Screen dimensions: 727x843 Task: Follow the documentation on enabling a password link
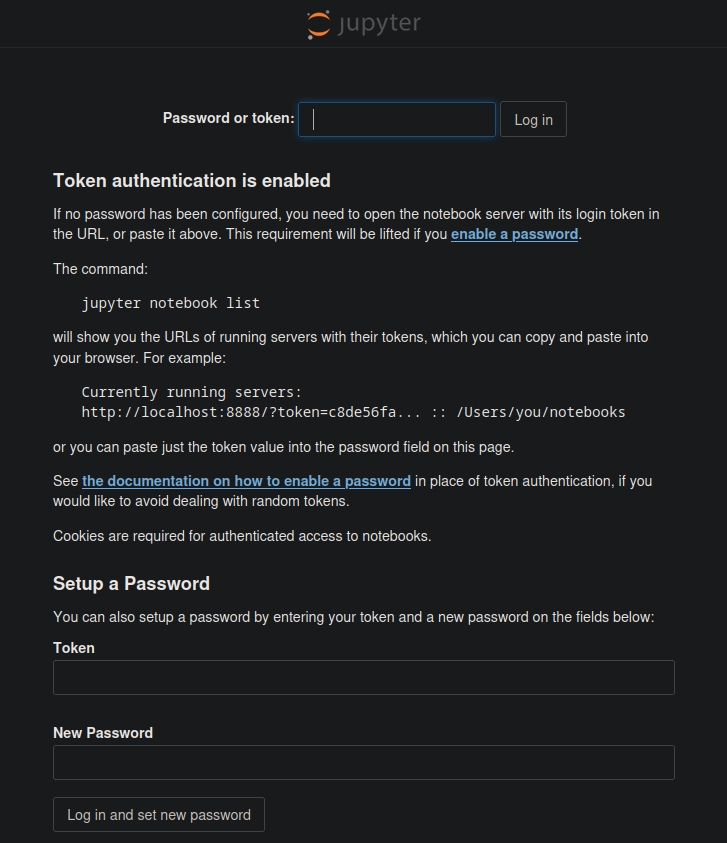tap(246, 481)
